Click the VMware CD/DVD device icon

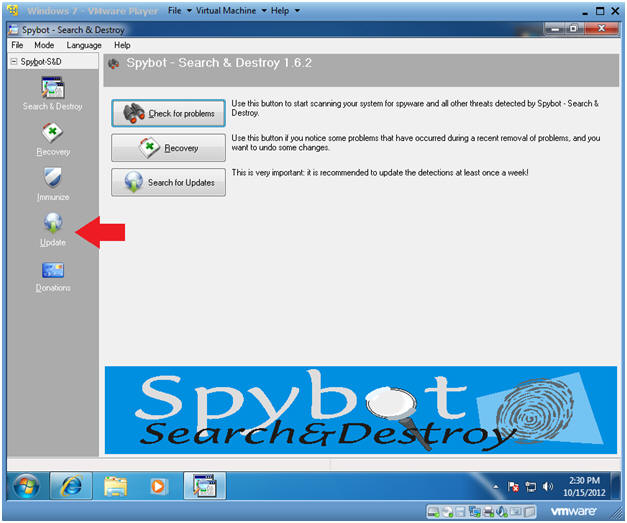447,511
